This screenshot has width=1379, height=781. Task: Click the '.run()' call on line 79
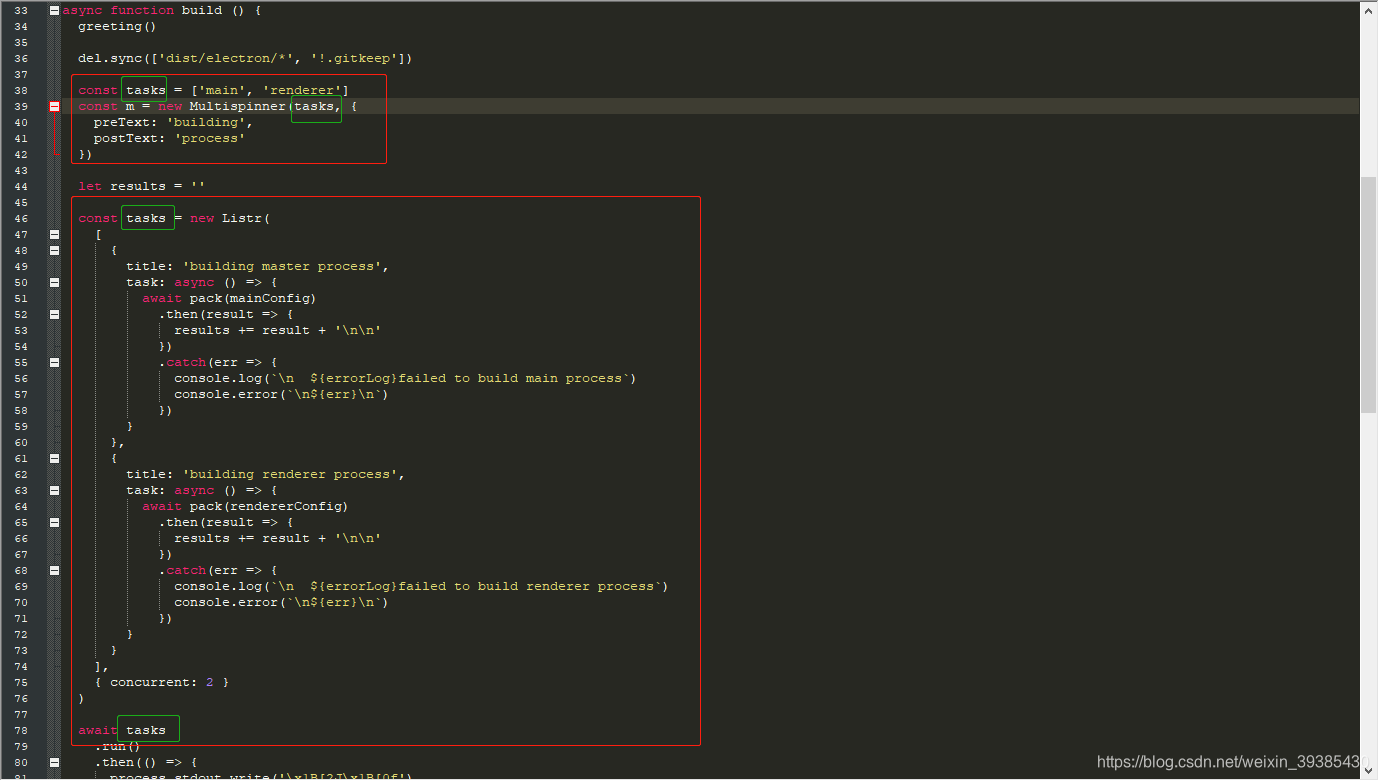[x=118, y=746]
